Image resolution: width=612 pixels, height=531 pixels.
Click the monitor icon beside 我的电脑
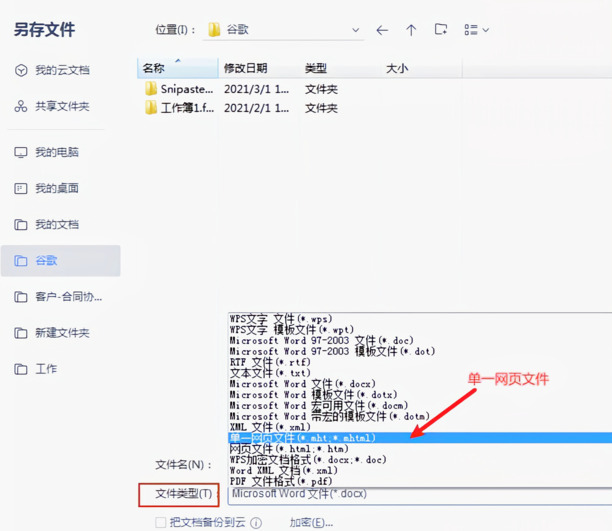click(21, 152)
